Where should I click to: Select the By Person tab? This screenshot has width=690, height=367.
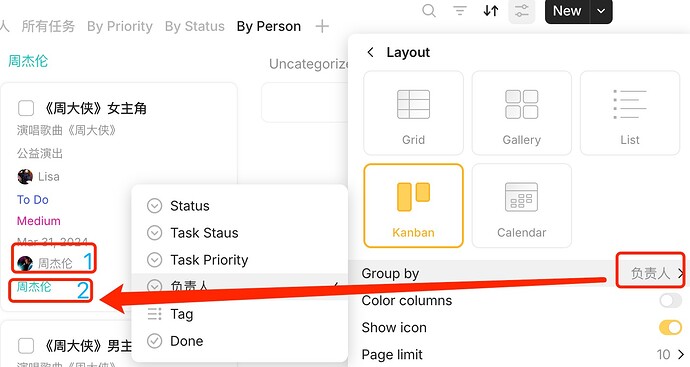268,26
